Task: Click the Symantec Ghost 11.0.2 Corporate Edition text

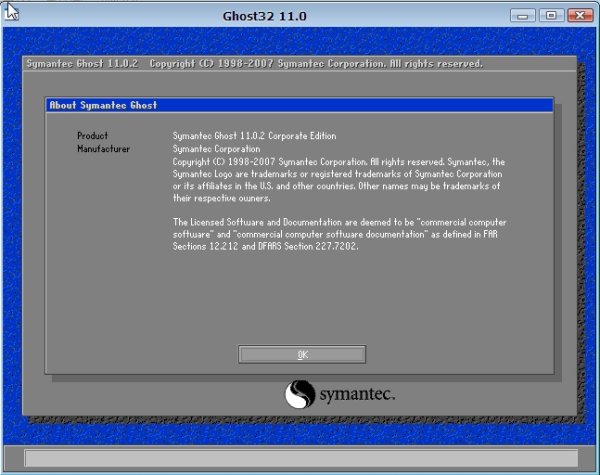Action: tap(254, 136)
